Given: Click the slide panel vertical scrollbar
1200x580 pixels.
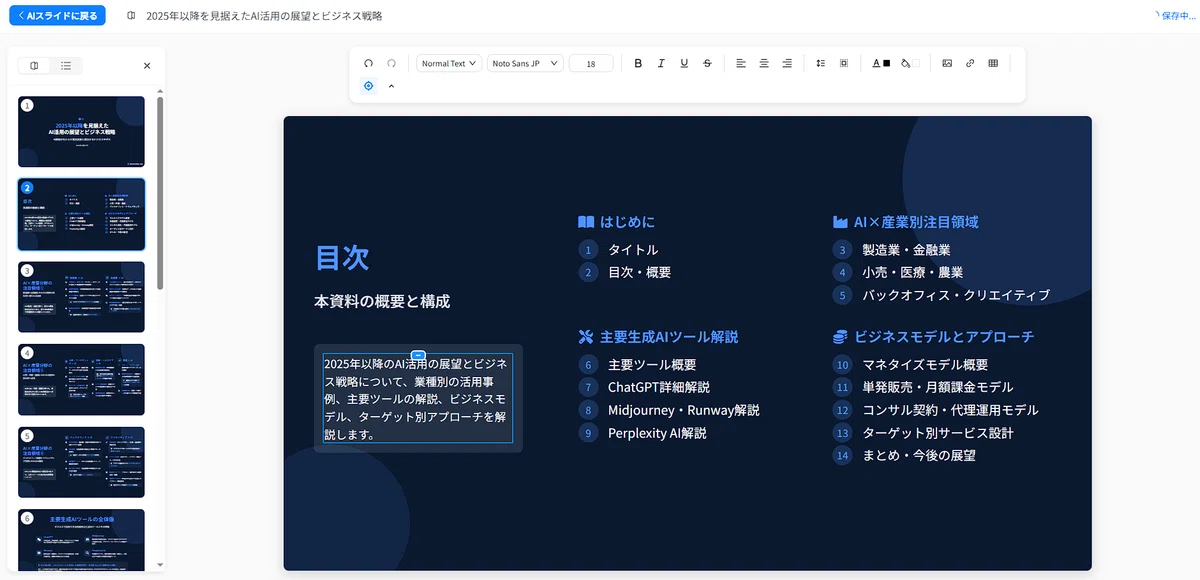Looking at the screenshot, I should pos(160,195).
